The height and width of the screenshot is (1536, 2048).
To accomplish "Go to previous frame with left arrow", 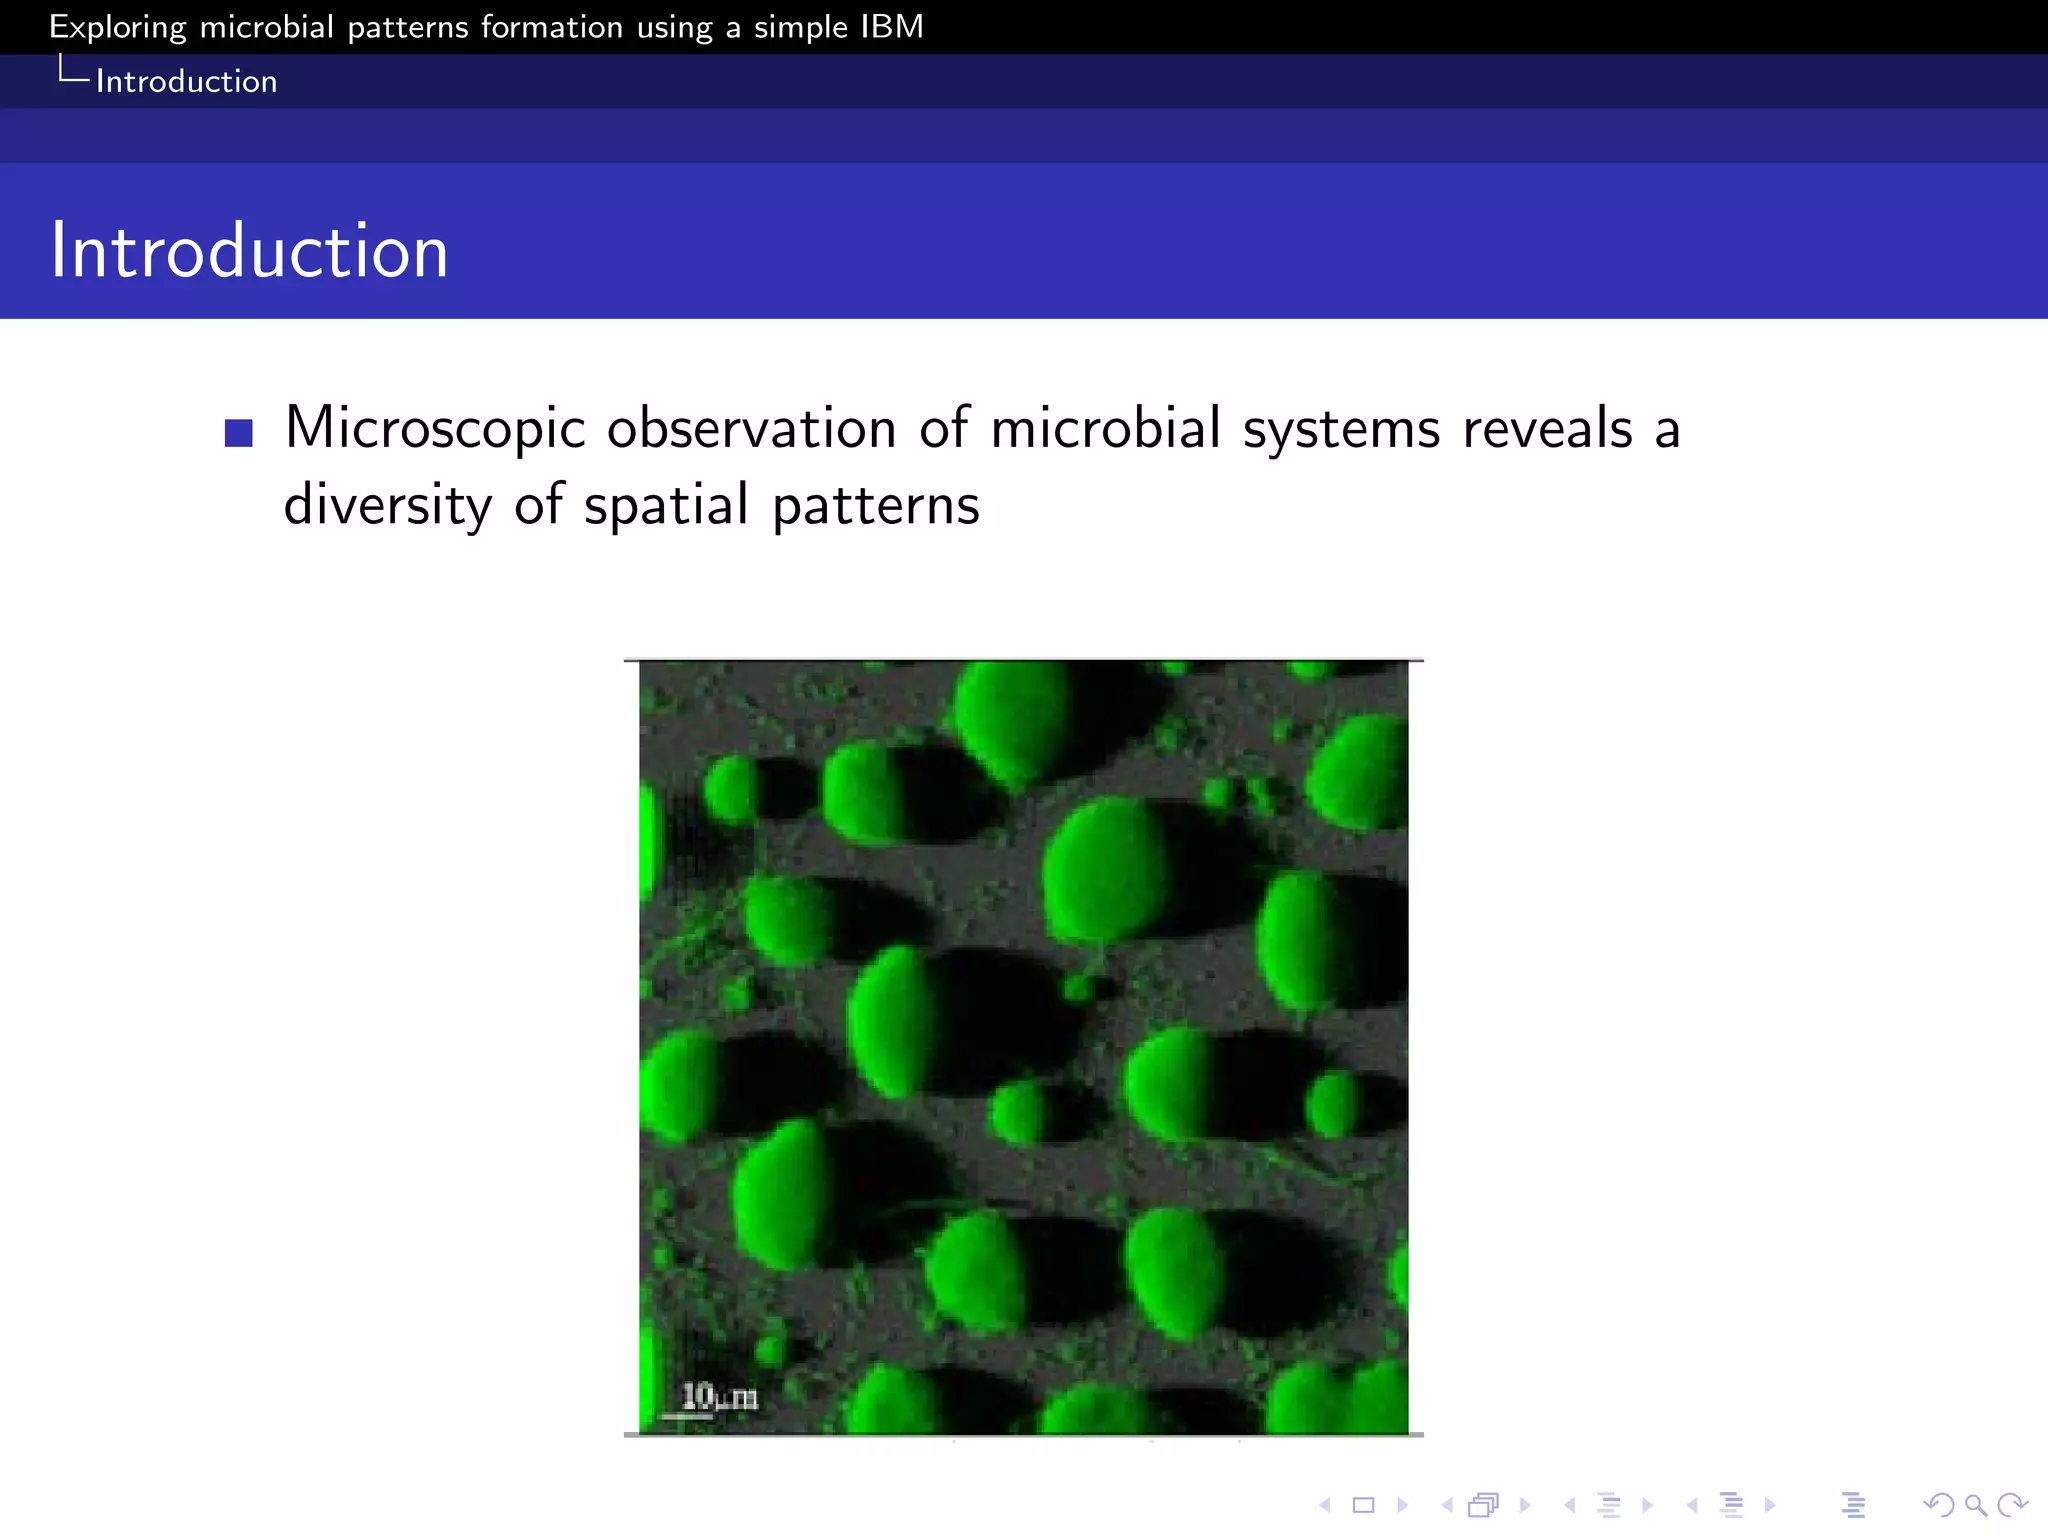I will (1447, 1505).
